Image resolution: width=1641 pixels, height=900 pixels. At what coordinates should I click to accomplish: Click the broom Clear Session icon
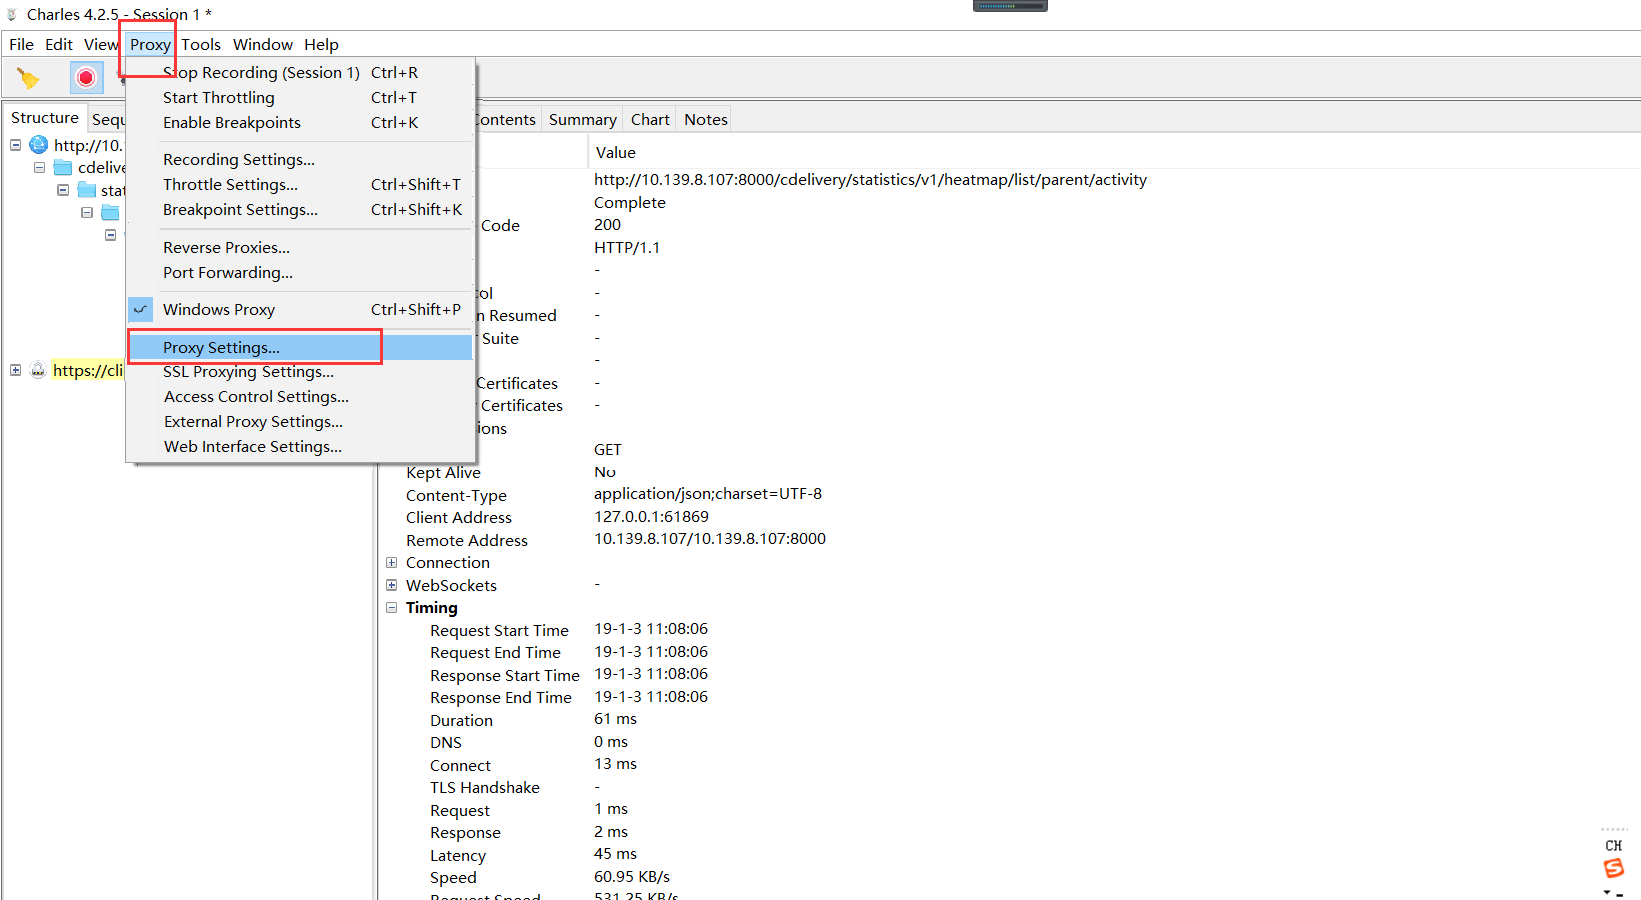click(28, 78)
